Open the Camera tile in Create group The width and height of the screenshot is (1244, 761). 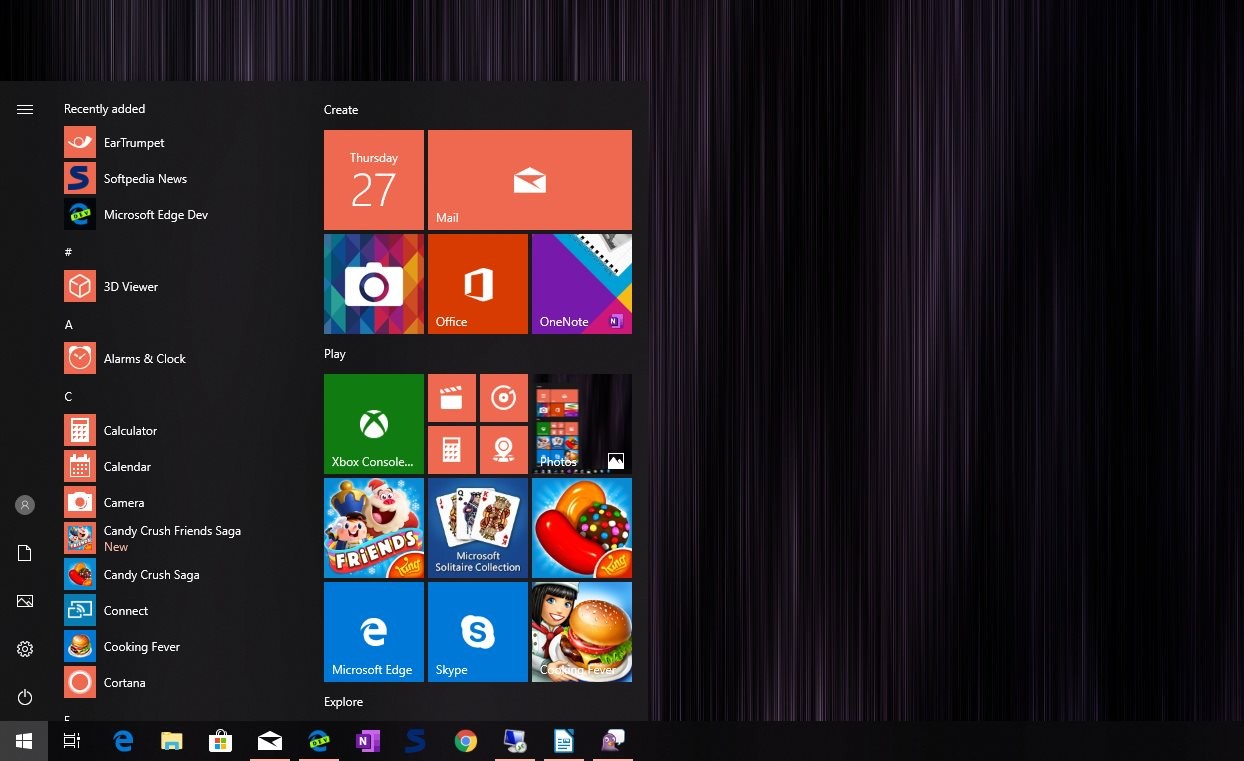point(374,284)
